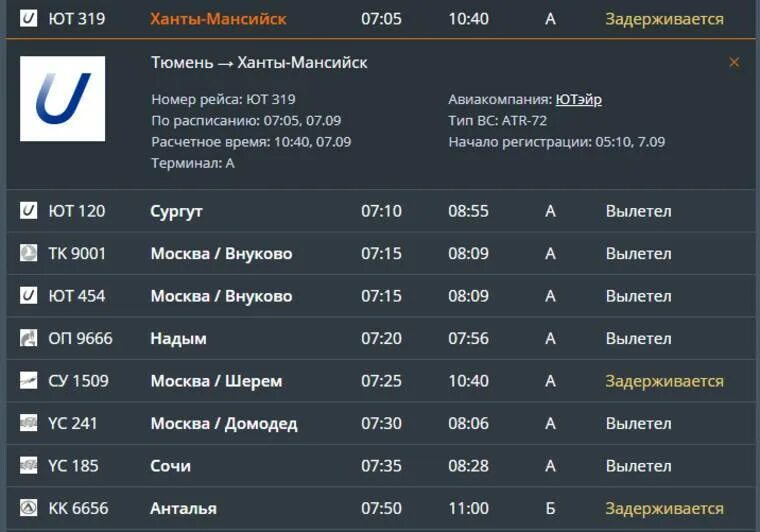Click airline icon next to YC 241

coord(28,423)
